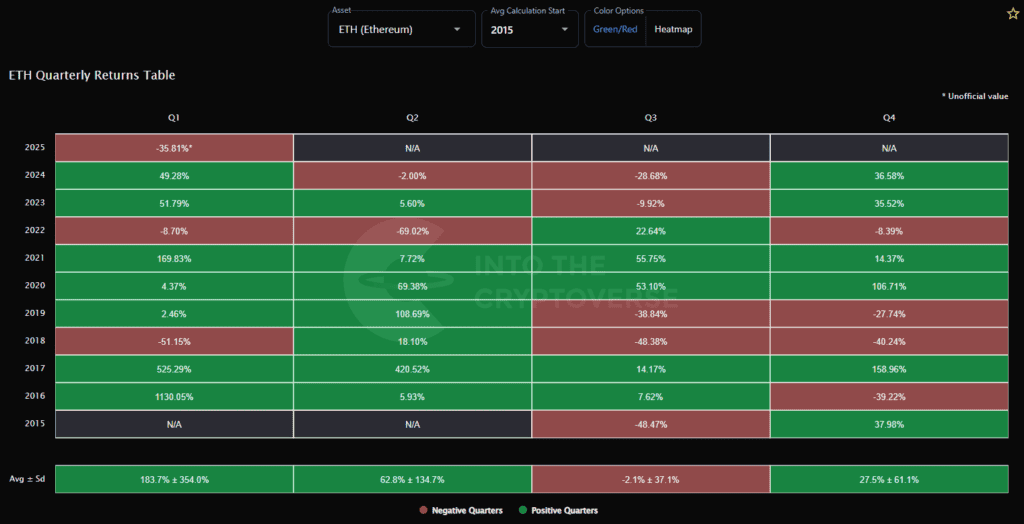The width and height of the screenshot is (1024, 524).
Task: Click the -8.39% cell
Action: coord(889,231)
